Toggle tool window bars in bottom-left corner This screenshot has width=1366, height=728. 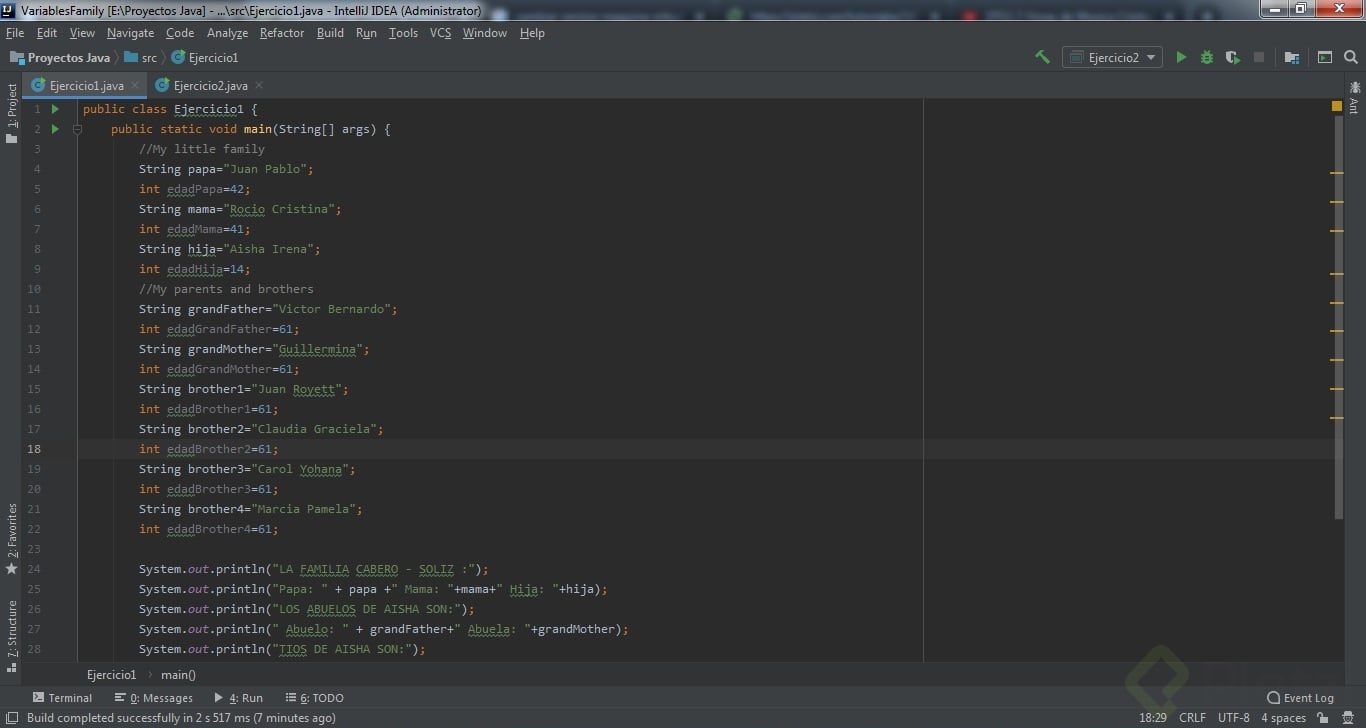pyautogui.click(x=11, y=718)
